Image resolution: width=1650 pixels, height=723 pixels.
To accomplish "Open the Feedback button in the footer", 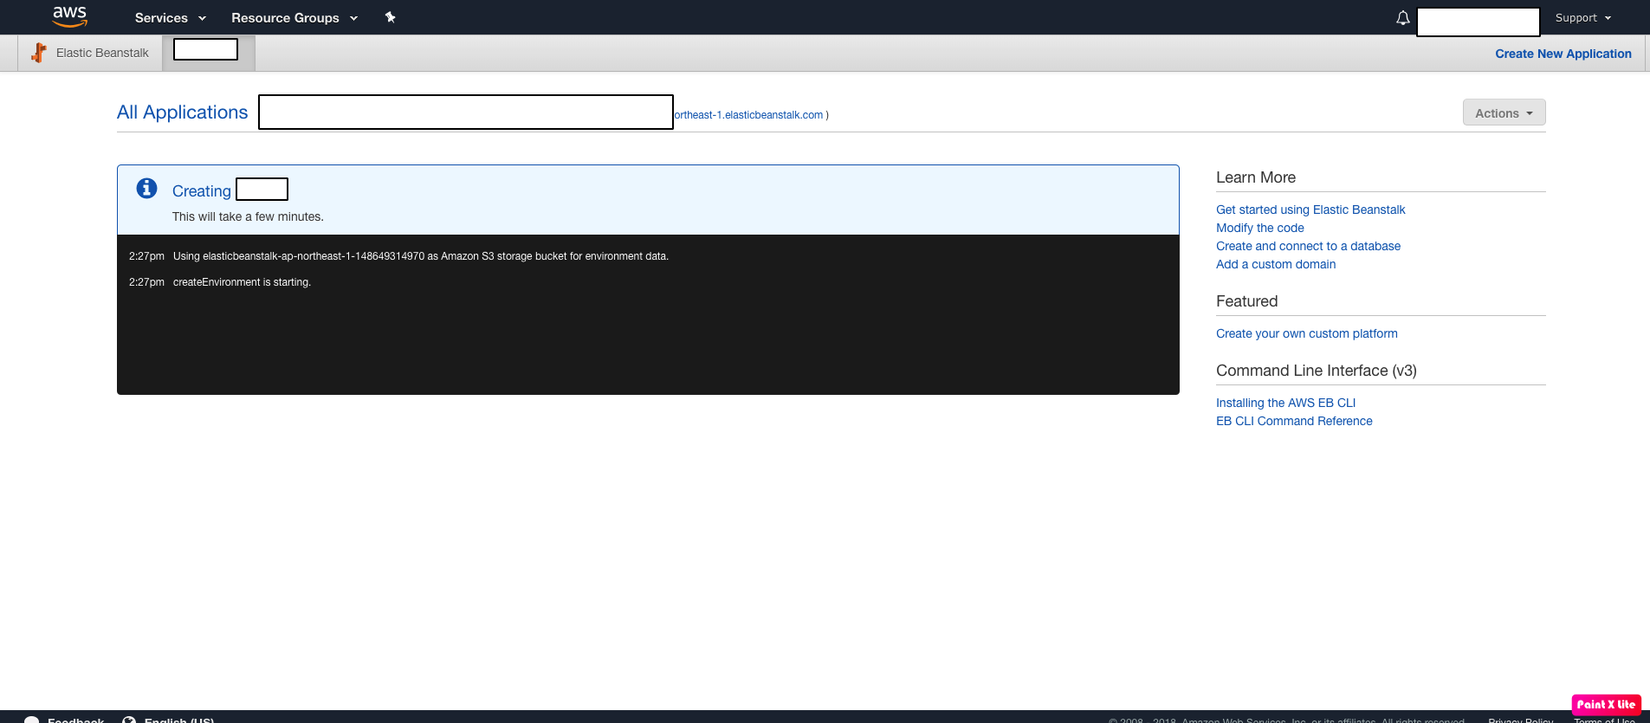I will [64, 719].
